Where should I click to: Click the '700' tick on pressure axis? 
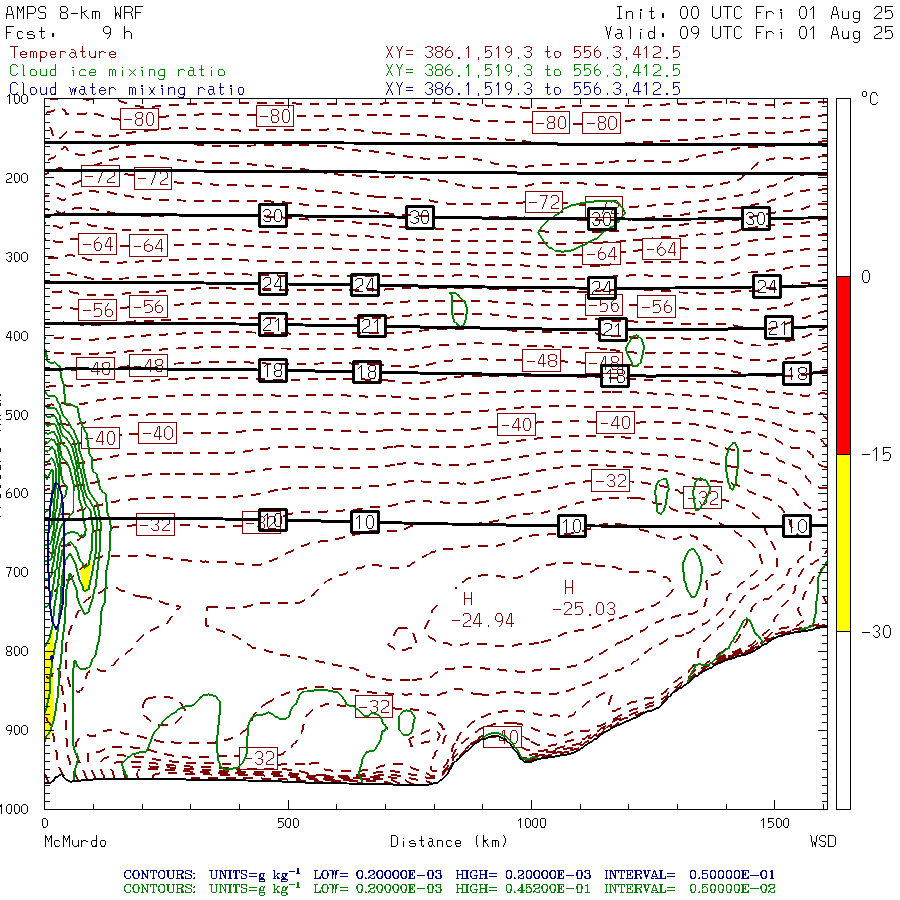(17, 572)
